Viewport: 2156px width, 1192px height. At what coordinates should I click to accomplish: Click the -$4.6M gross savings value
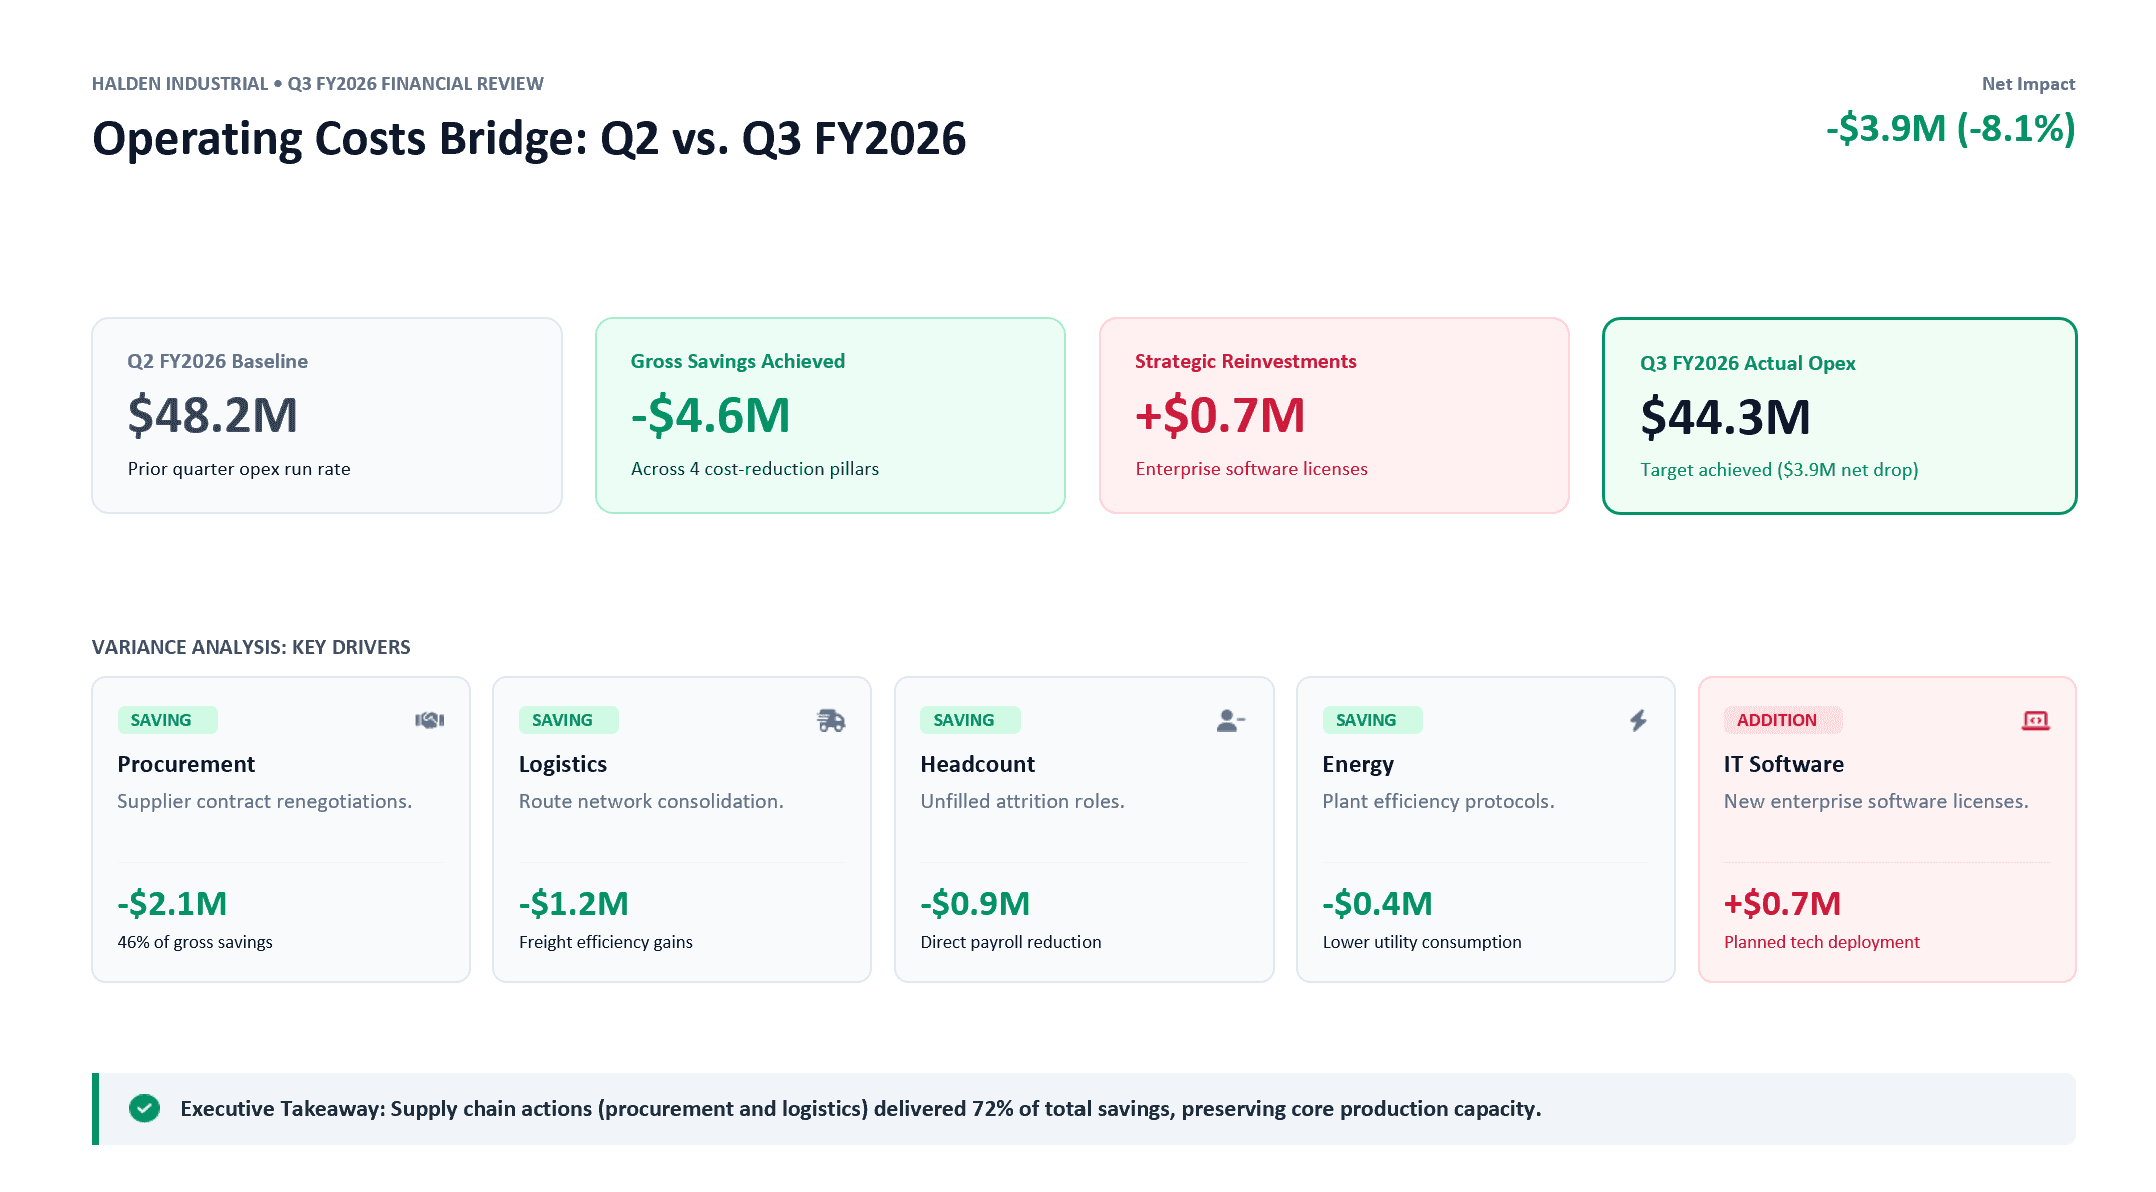(x=711, y=415)
